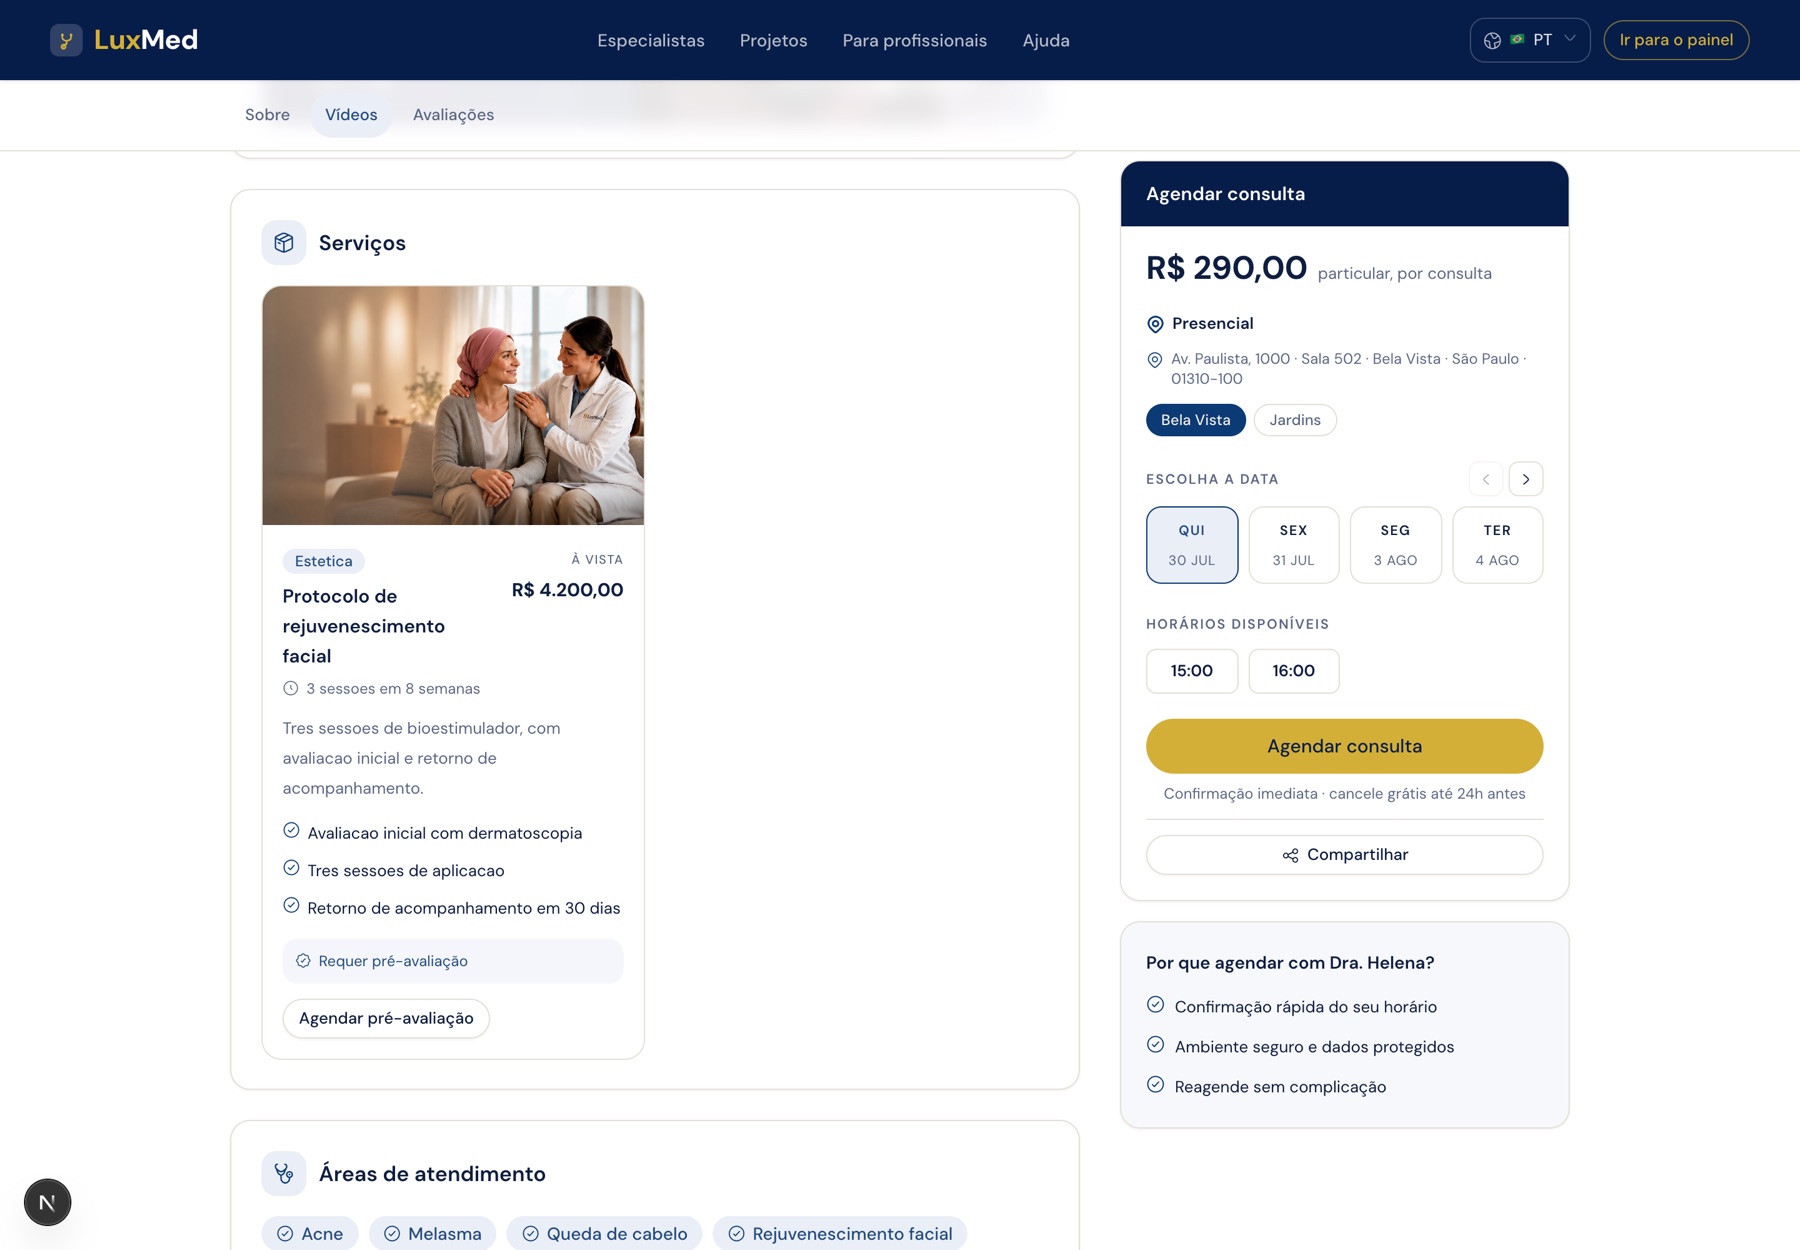Click the Next.js dev tools badge

47,1202
